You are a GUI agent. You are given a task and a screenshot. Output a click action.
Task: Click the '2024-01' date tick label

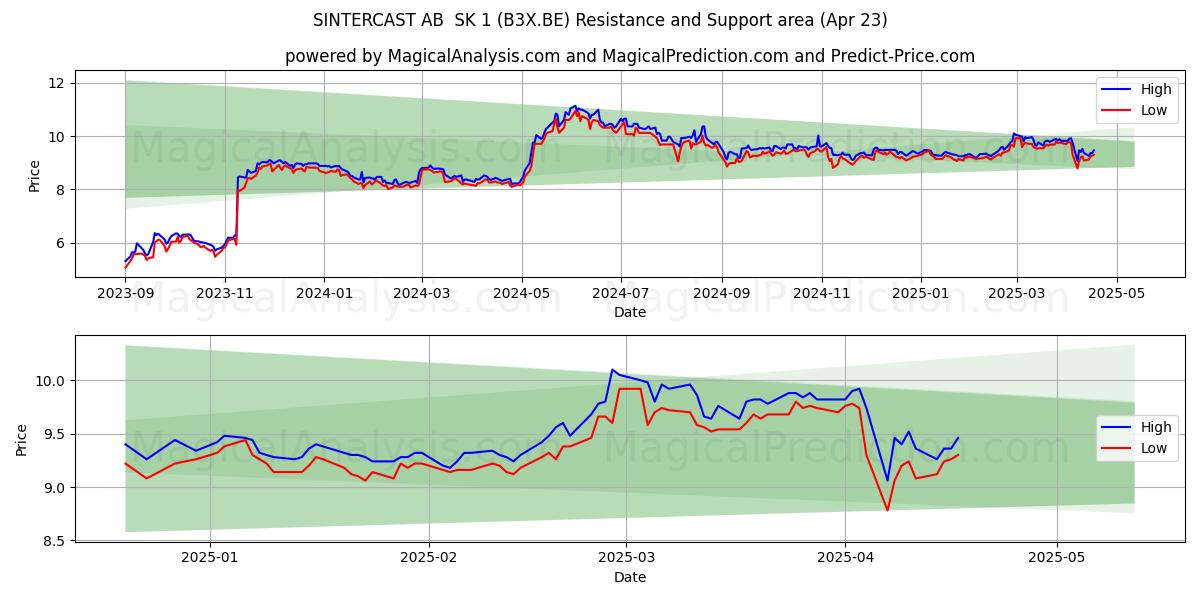point(324,294)
